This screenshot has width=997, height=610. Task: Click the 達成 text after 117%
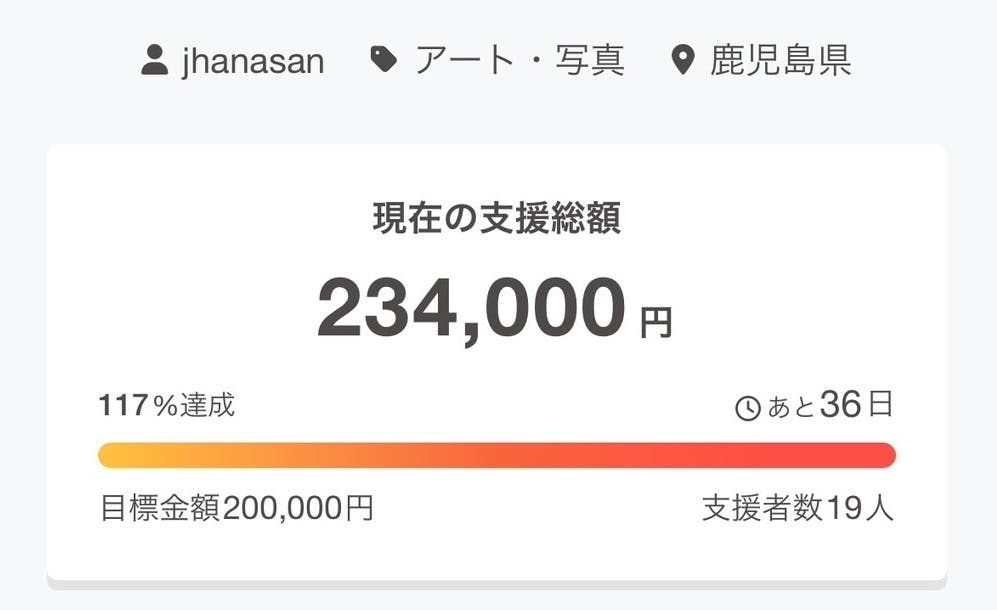click(x=208, y=406)
